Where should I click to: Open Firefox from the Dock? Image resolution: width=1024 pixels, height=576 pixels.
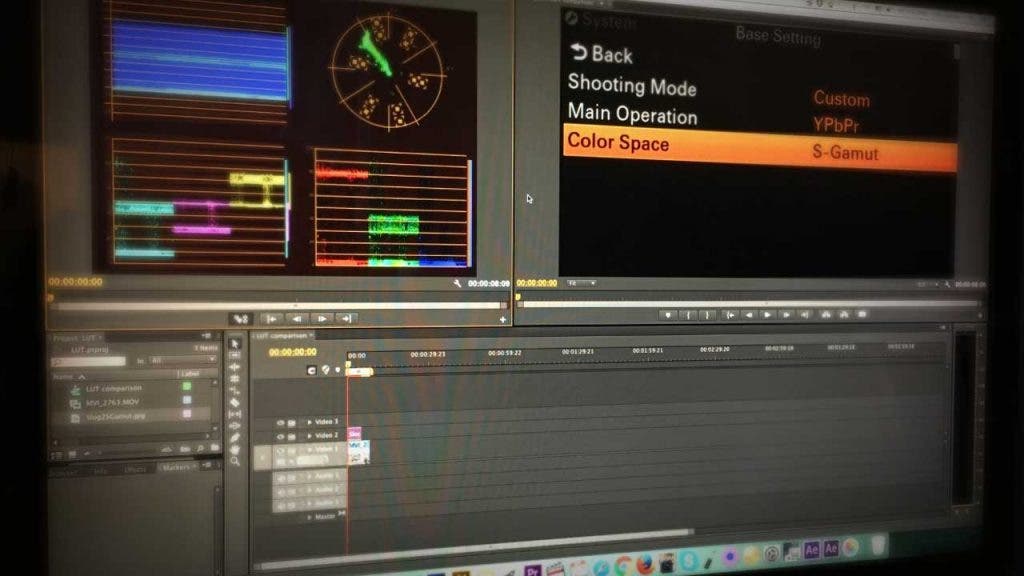pos(644,563)
